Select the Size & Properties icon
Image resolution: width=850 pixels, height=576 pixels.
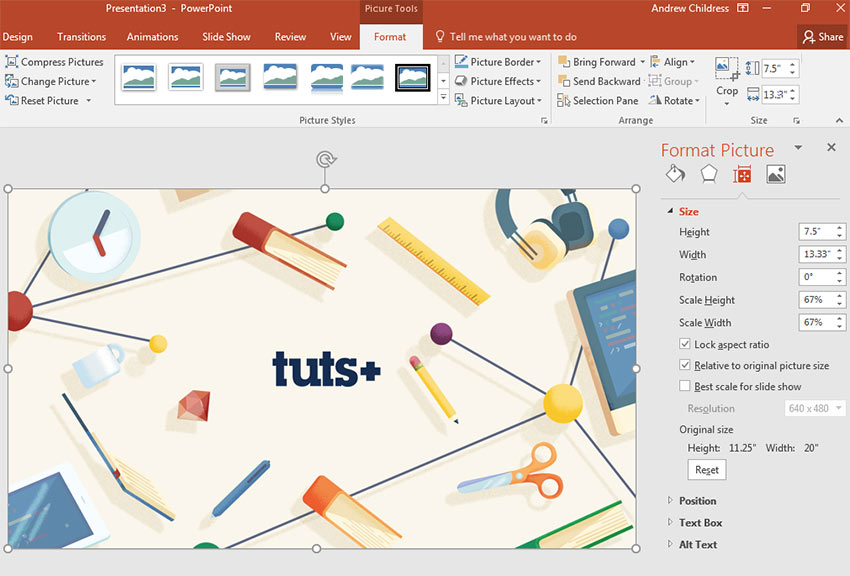point(743,174)
